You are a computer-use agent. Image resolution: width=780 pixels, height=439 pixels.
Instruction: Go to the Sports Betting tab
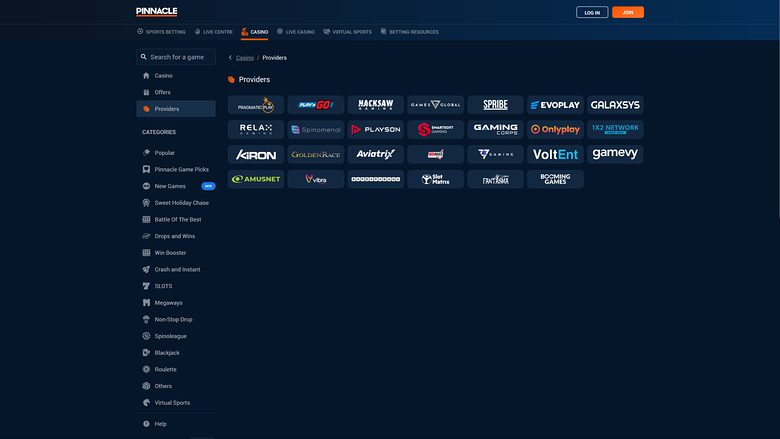pos(161,32)
